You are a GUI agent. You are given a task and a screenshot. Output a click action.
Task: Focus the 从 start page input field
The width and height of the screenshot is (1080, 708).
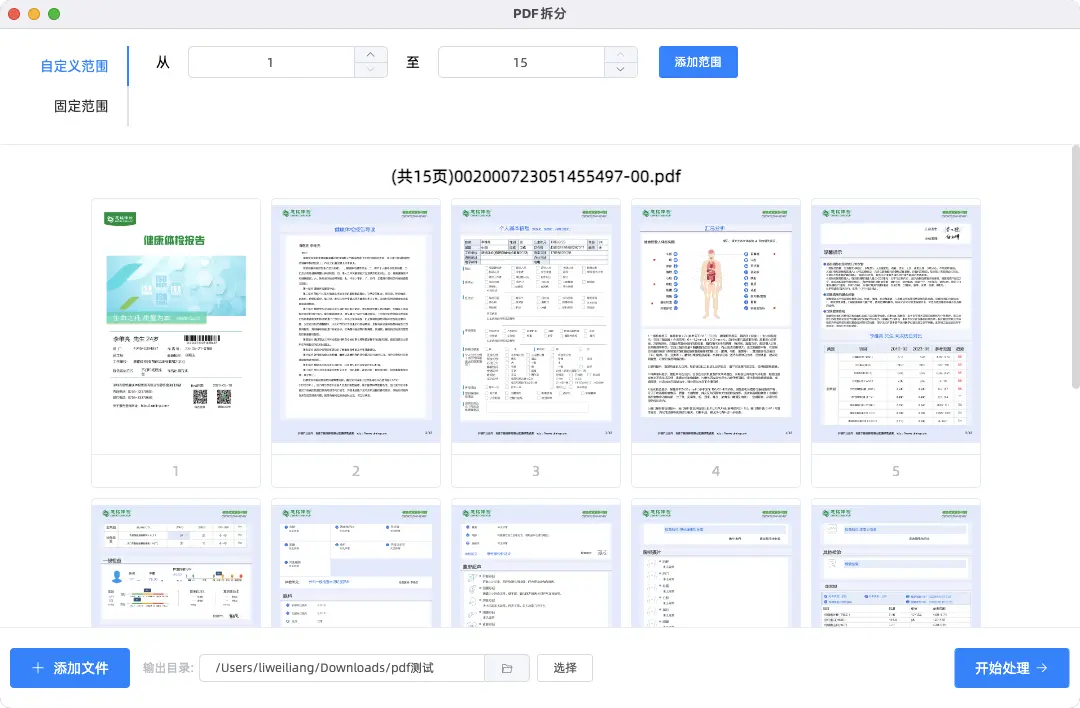click(x=271, y=62)
